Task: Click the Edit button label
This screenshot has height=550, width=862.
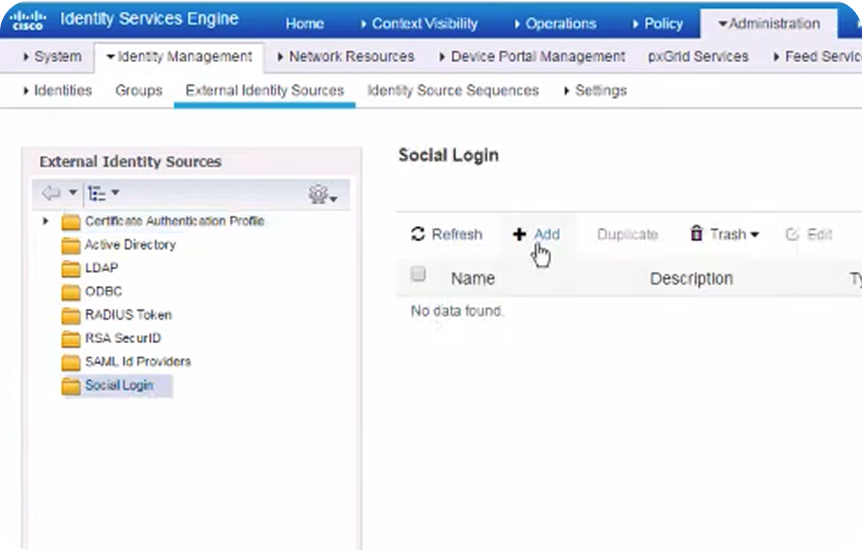Action: tap(820, 235)
